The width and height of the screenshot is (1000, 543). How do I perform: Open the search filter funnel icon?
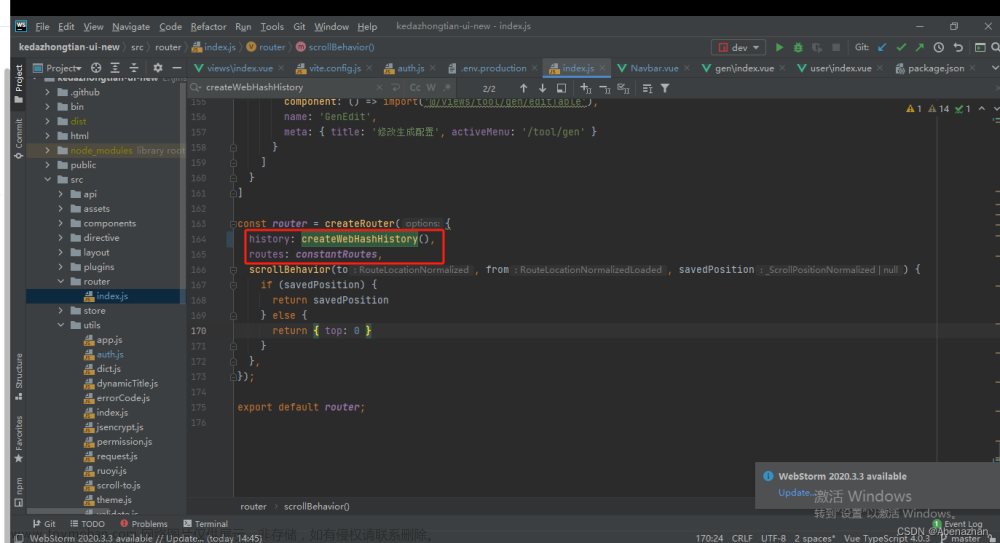665,88
